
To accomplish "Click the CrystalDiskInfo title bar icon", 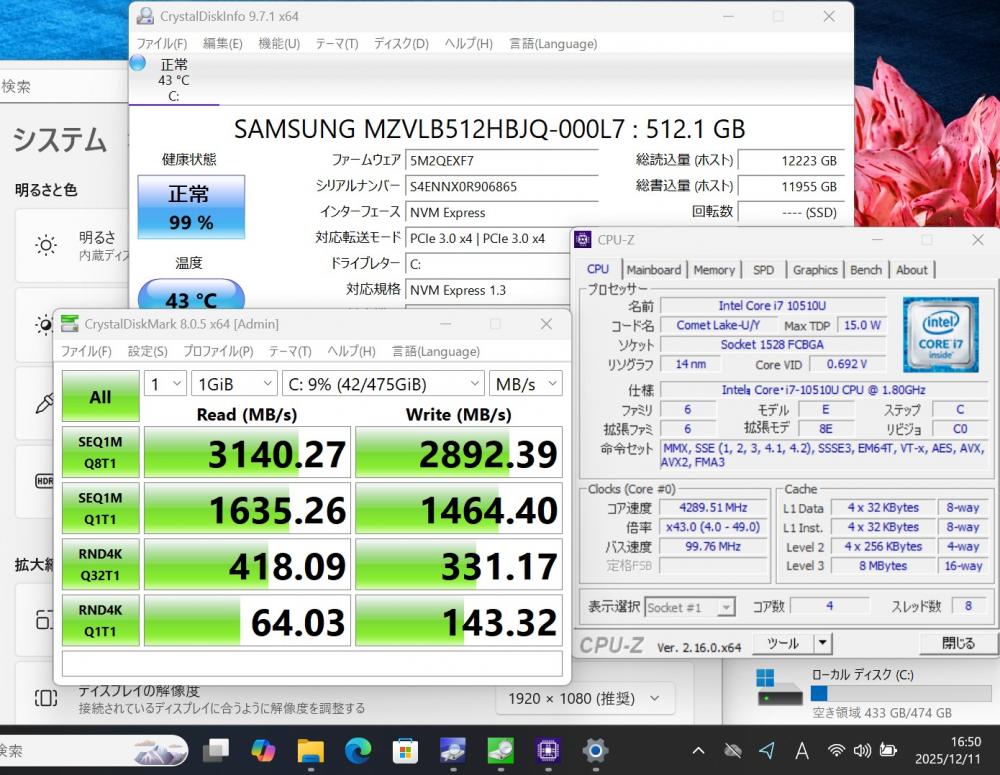I will 145,16.
